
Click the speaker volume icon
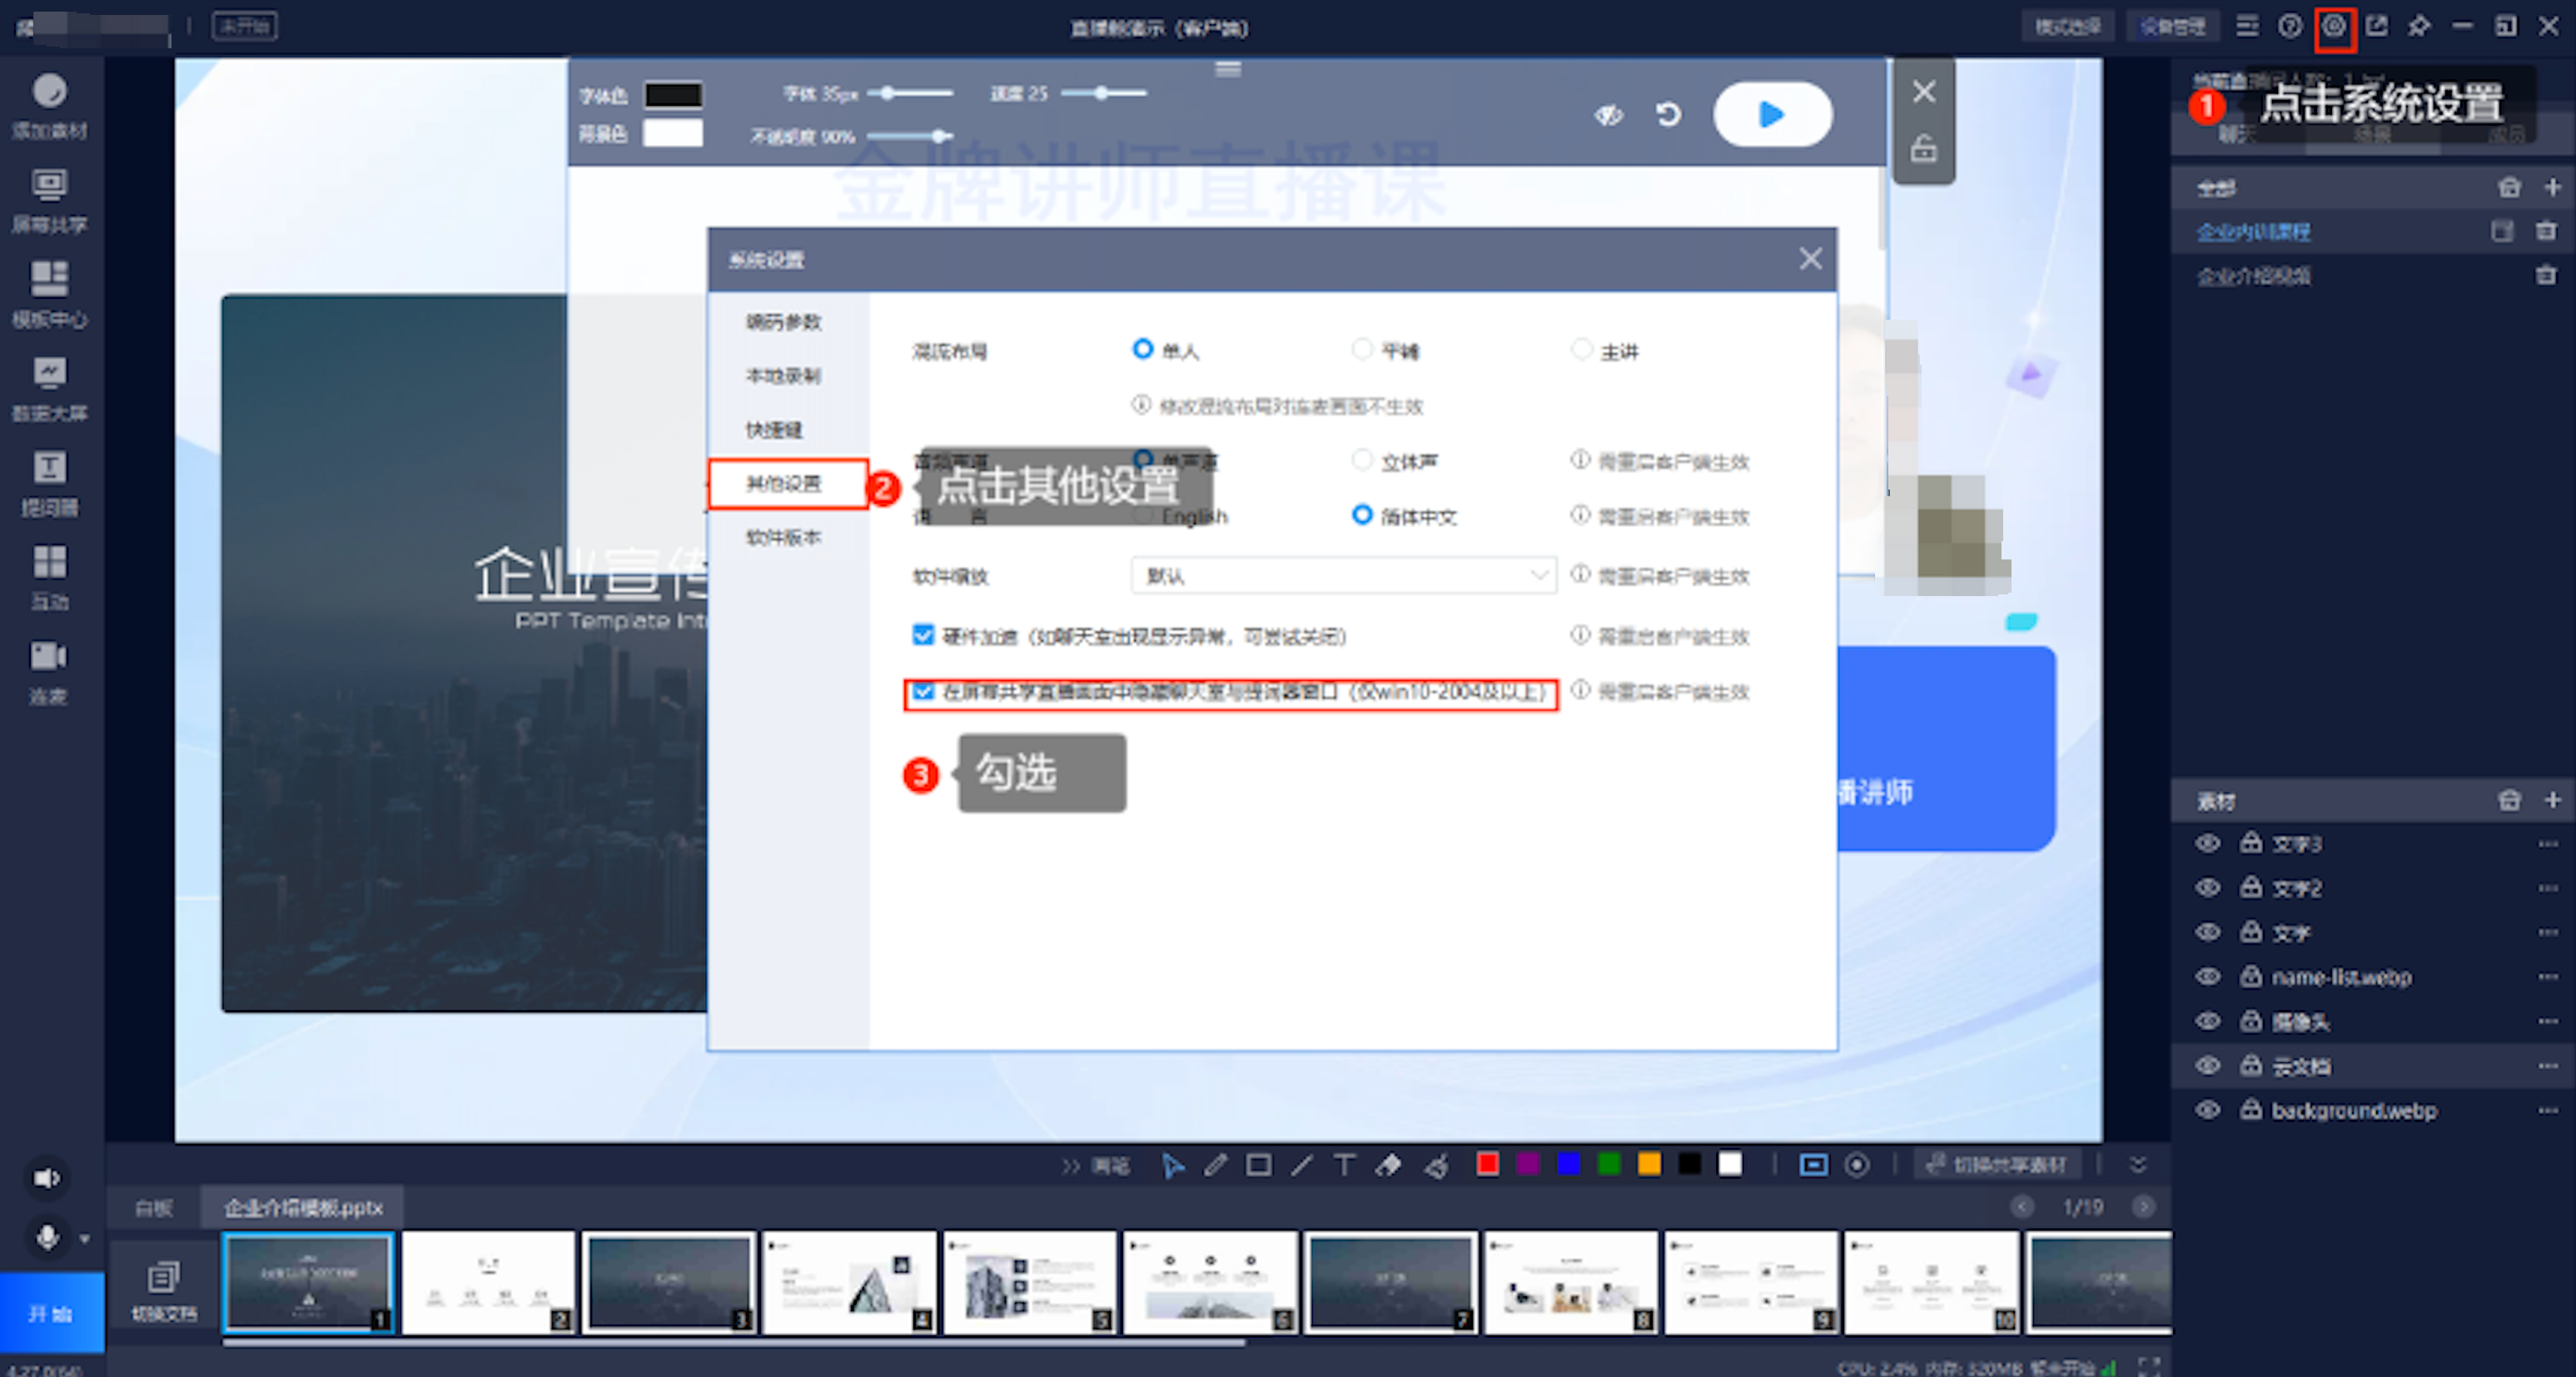[x=47, y=1178]
